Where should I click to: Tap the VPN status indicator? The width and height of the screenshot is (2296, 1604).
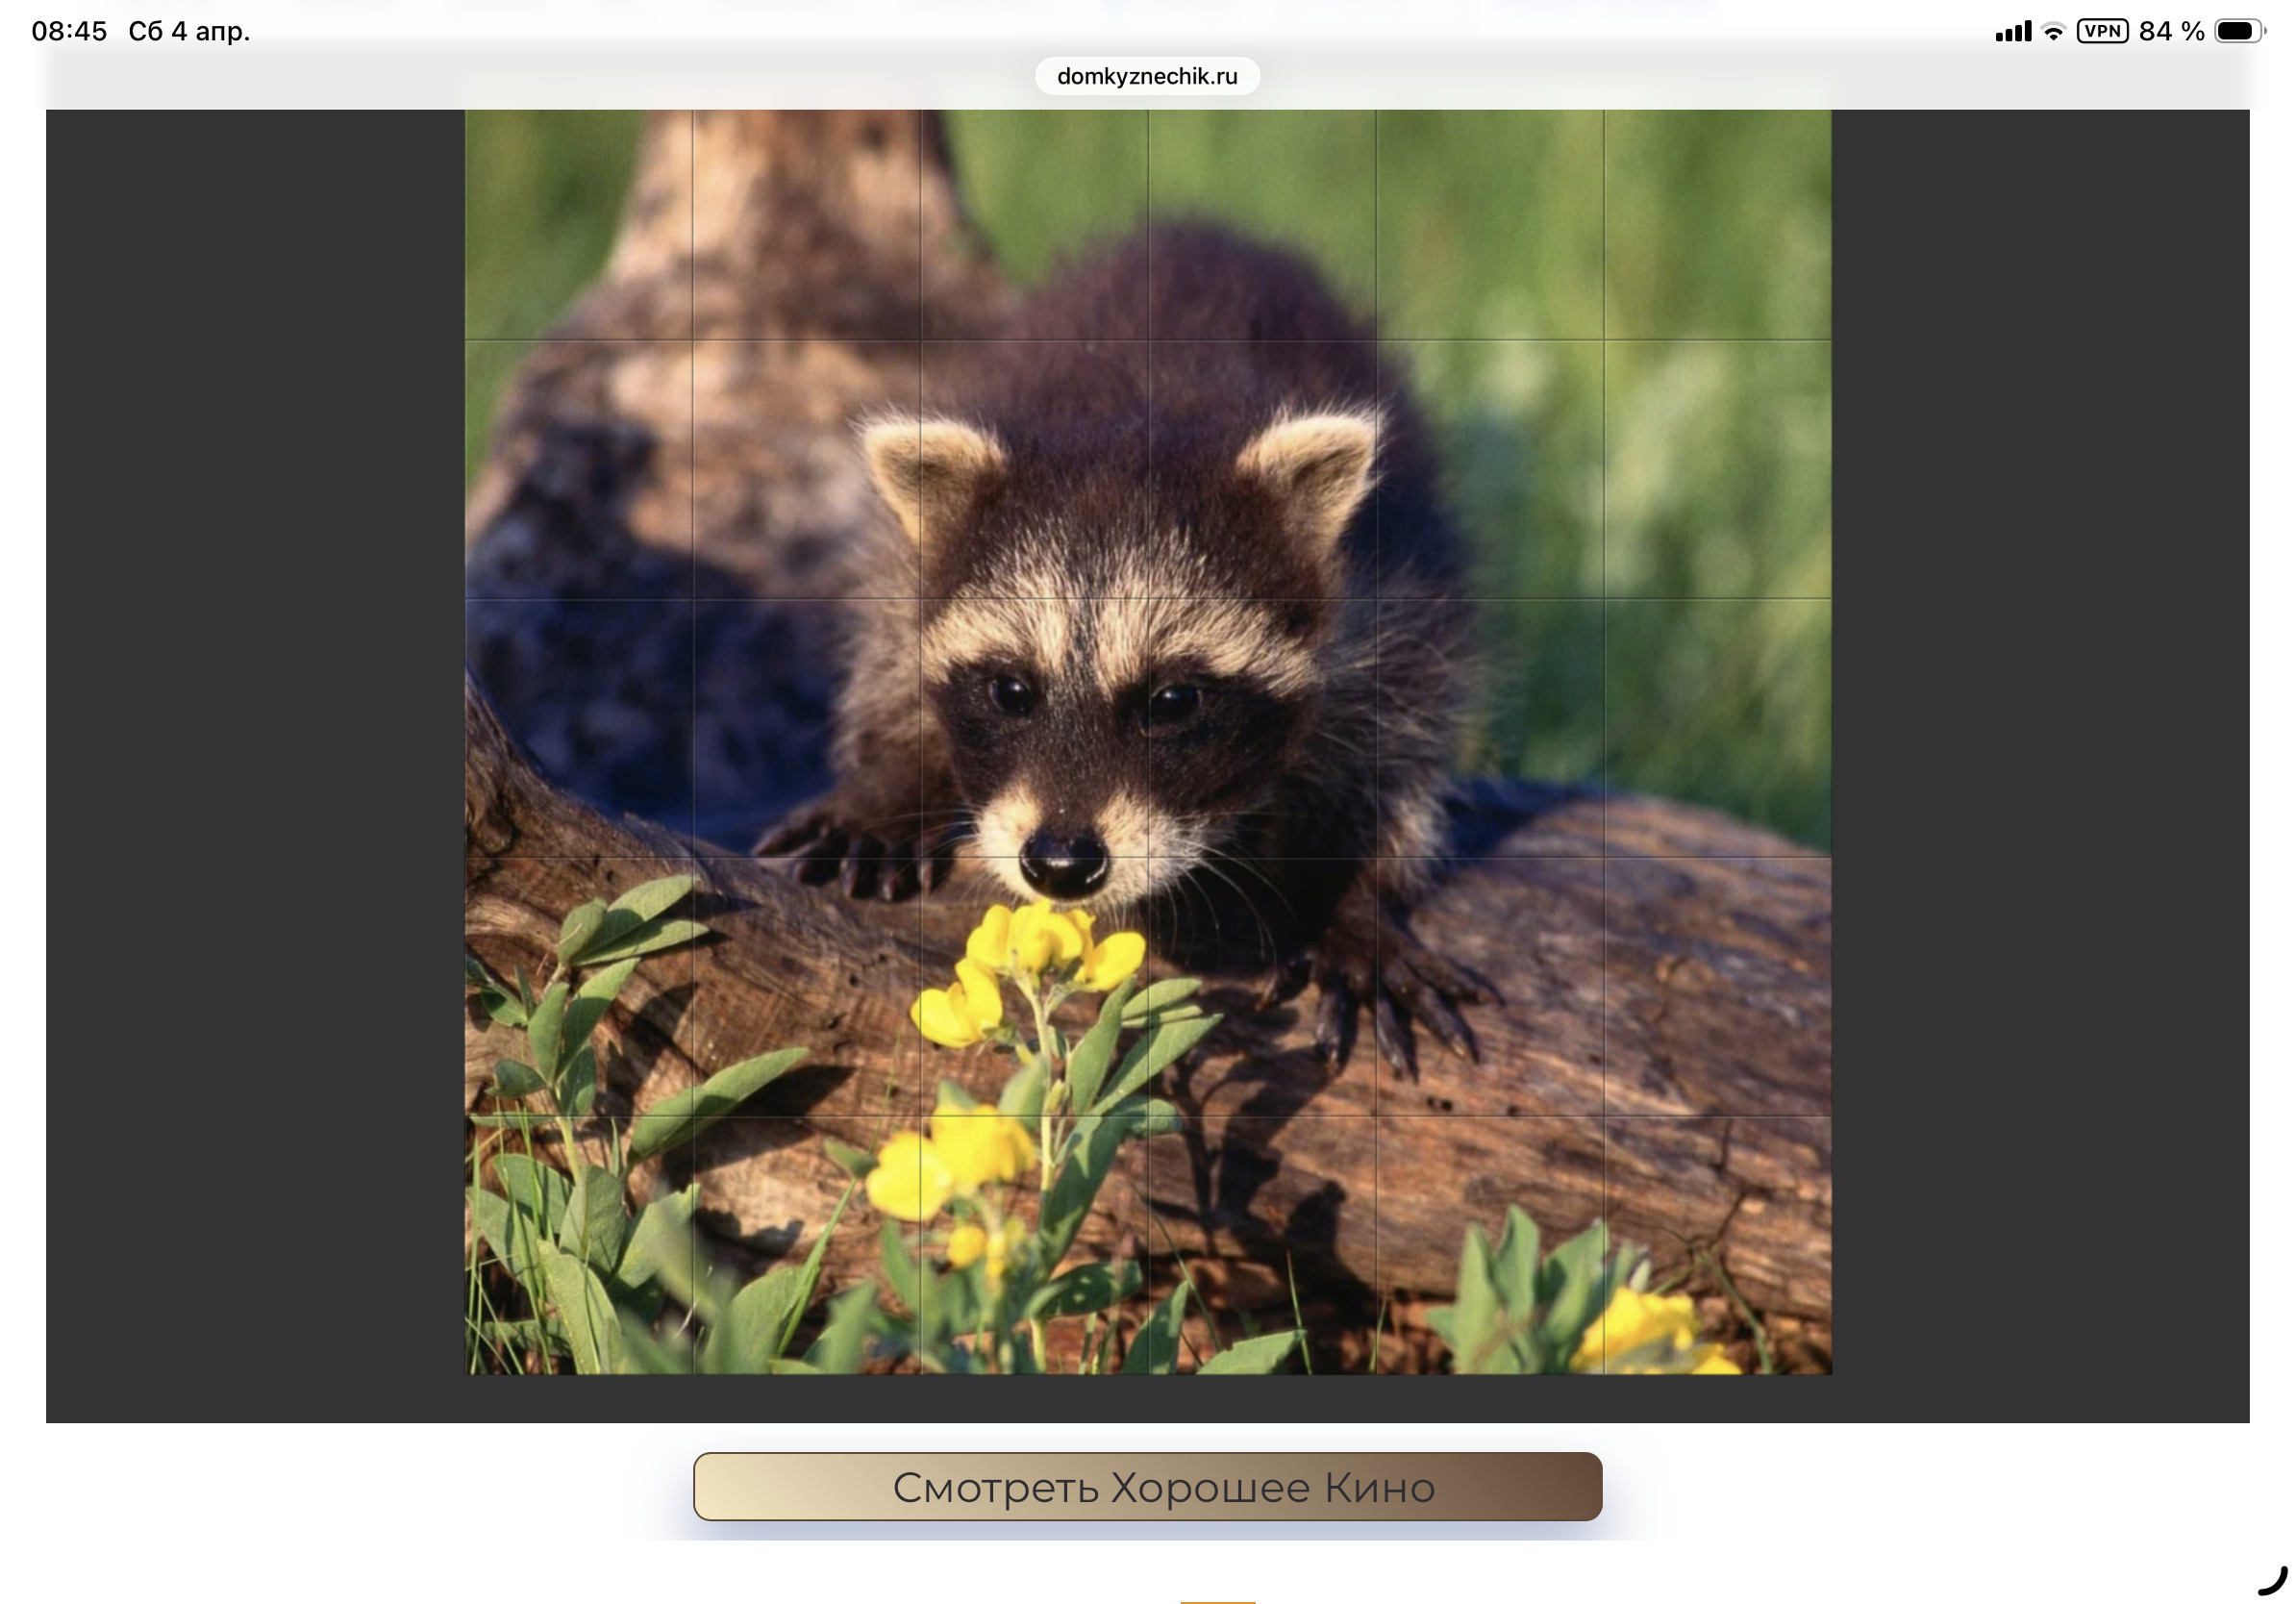(x=2101, y=31)
